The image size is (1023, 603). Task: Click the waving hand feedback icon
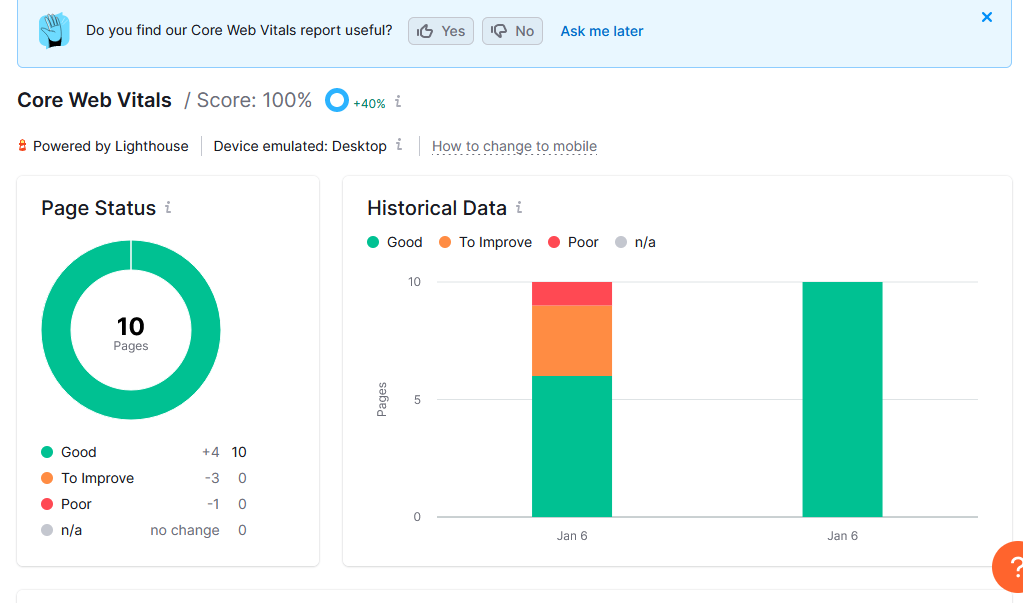click(x=54, y=30)
